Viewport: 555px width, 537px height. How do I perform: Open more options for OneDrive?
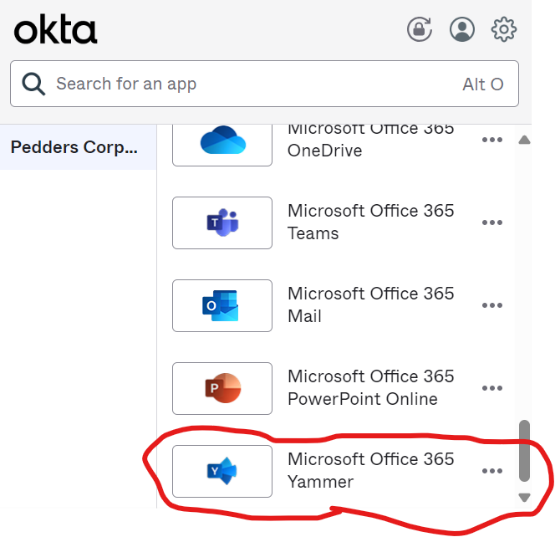coord(492,140)
